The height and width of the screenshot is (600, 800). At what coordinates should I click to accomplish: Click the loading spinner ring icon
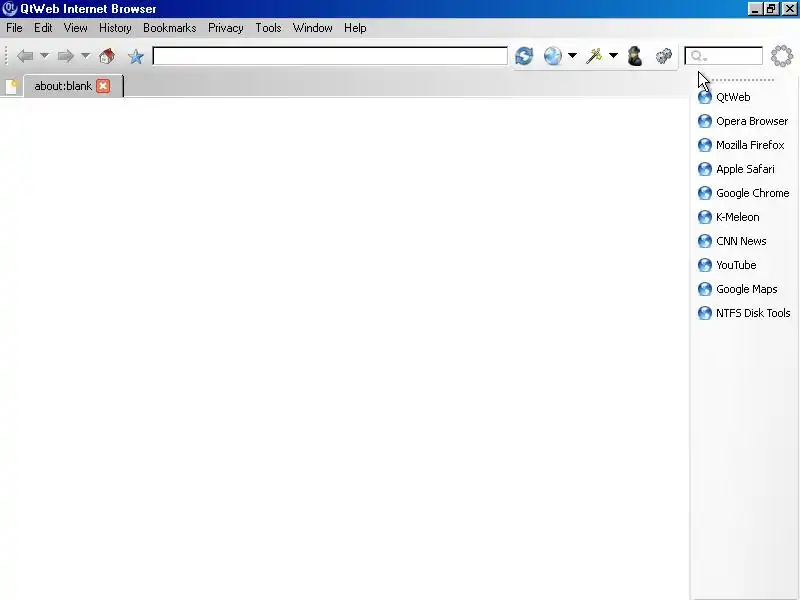[x=782, y=56]
